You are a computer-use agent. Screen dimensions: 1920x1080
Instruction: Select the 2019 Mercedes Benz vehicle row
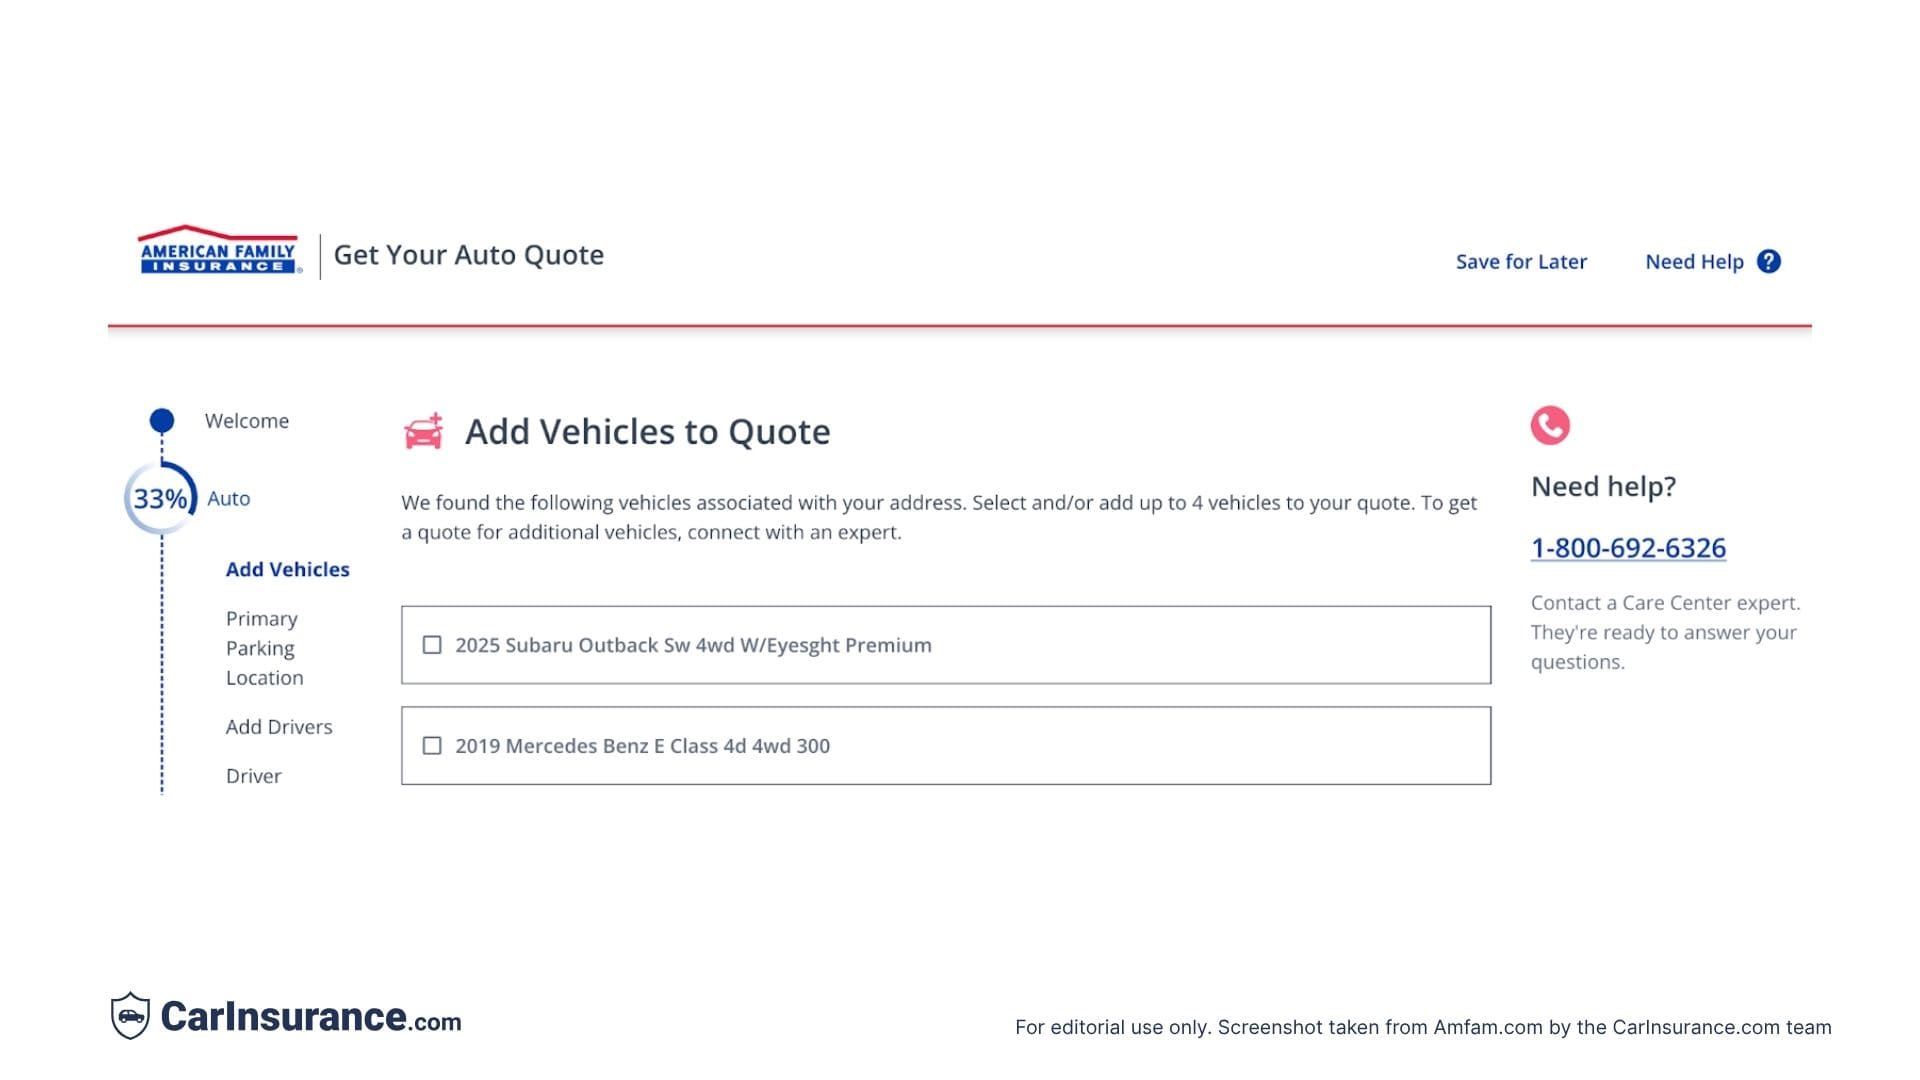pos(947,745)
